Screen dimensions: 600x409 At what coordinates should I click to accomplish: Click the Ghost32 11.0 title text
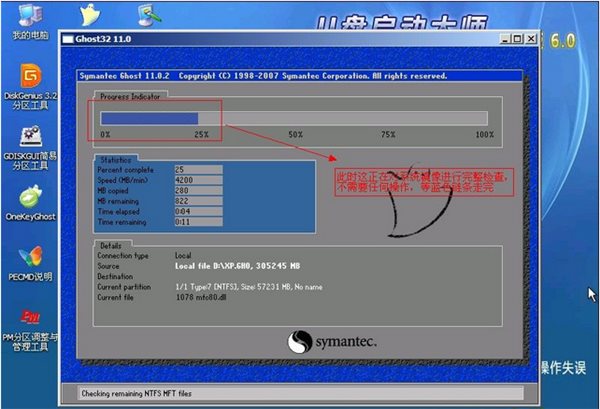[x=103, y=39]
